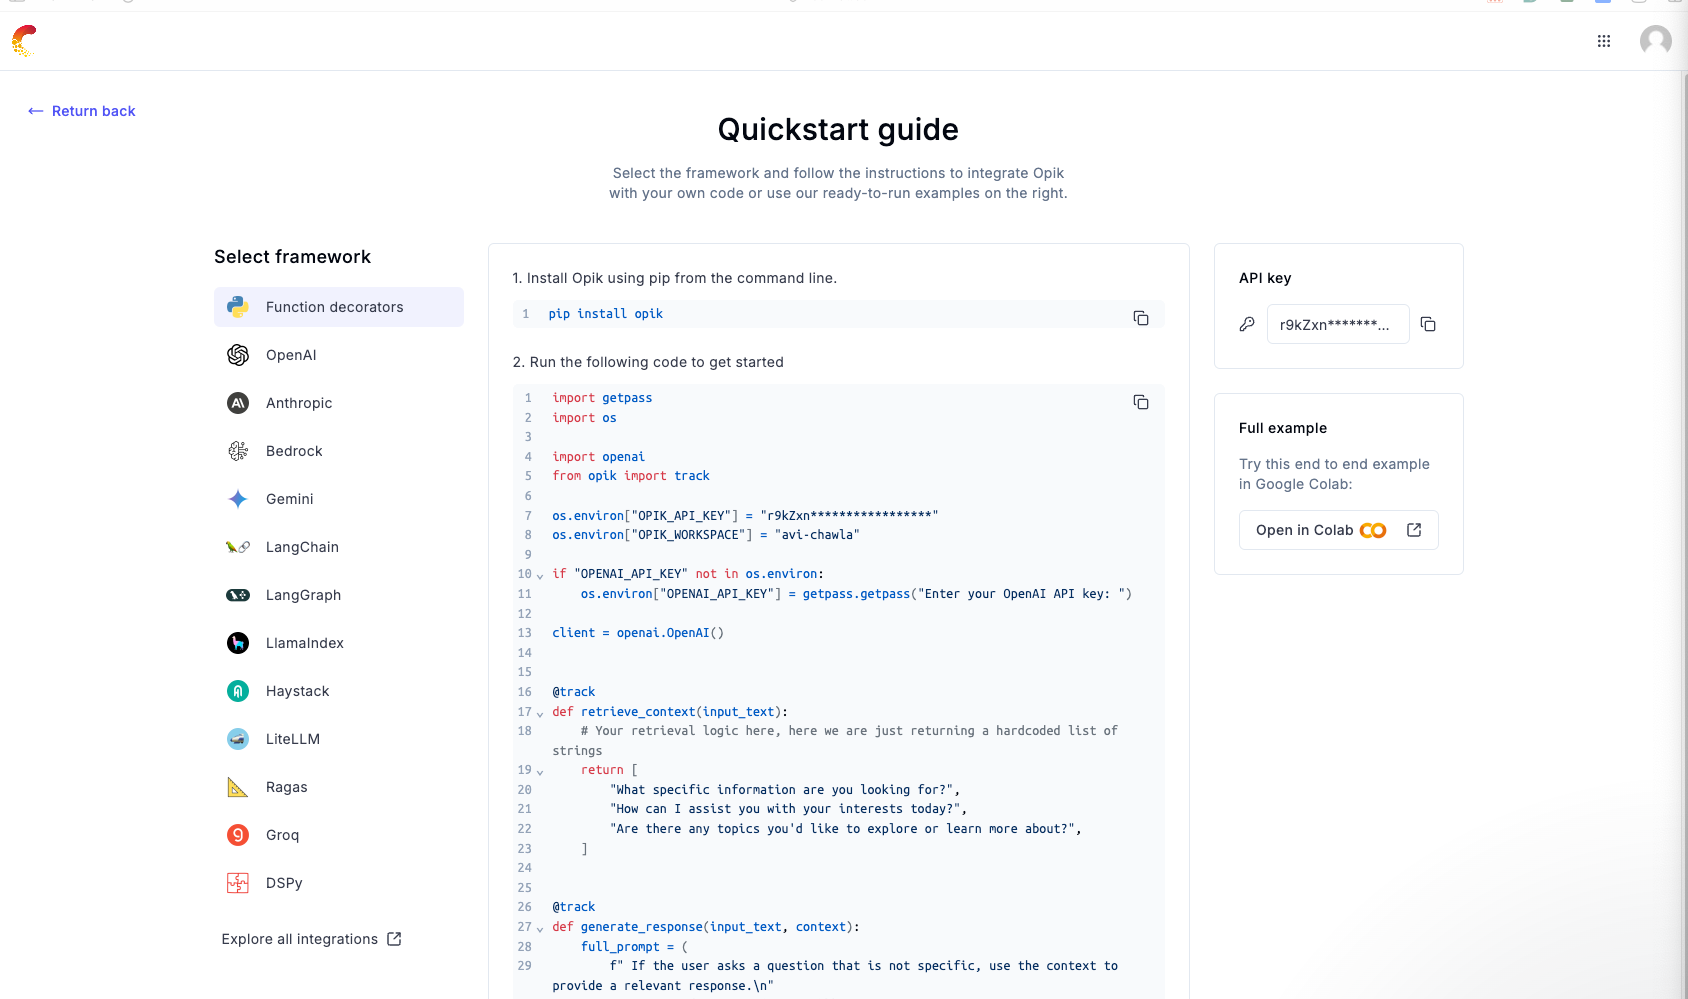This screenshot has height=999, width=1688.
Task: Click the LangChain parrot icon
Action: point(238,547)
